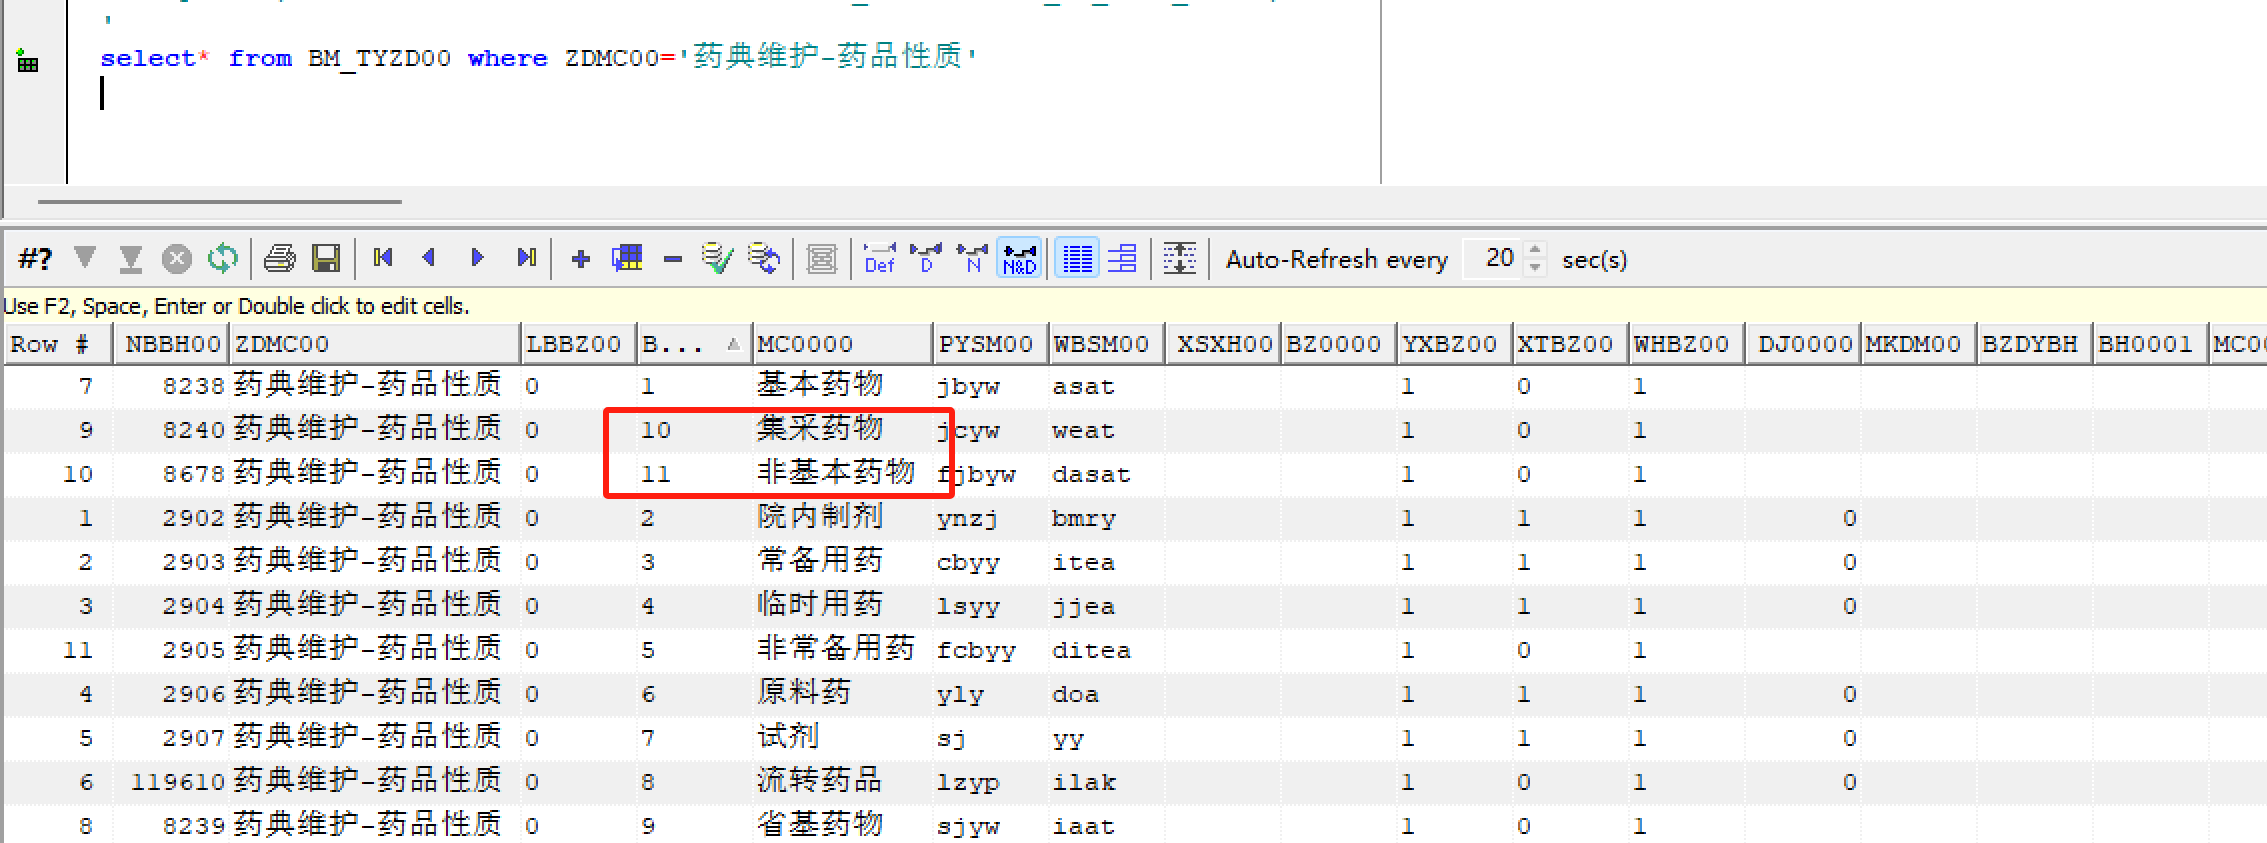Switch to the grid view layout

point(1077,259)
